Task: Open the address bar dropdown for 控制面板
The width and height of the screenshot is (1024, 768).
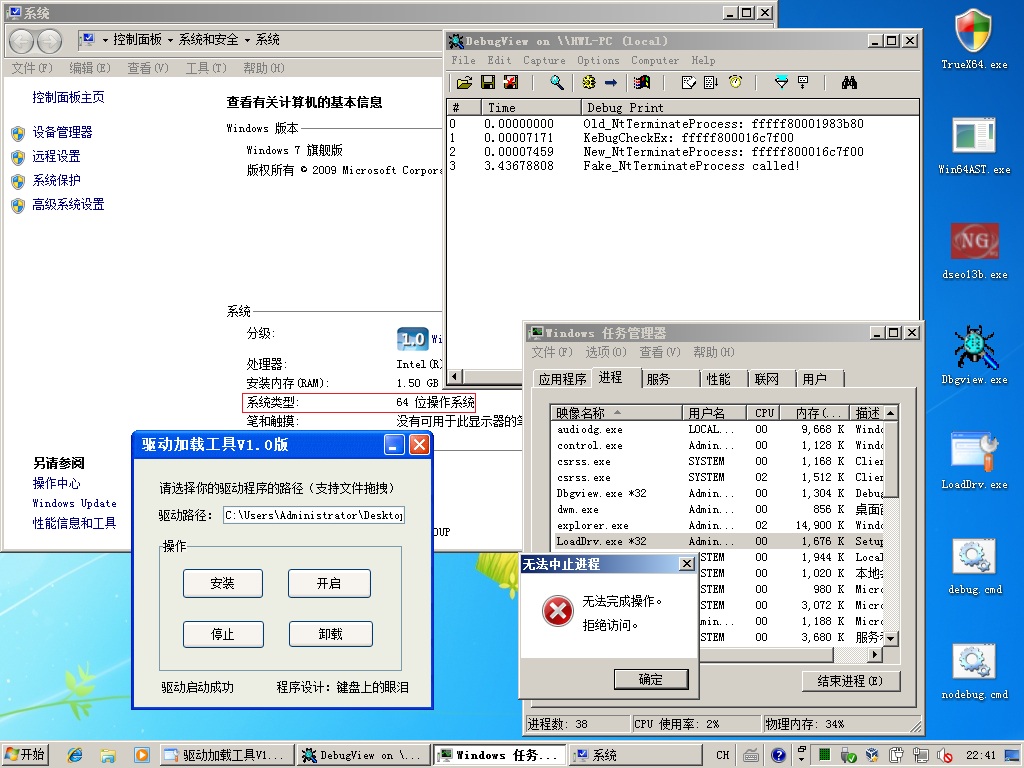Action: pyautogui.click(x=105, y=40)
